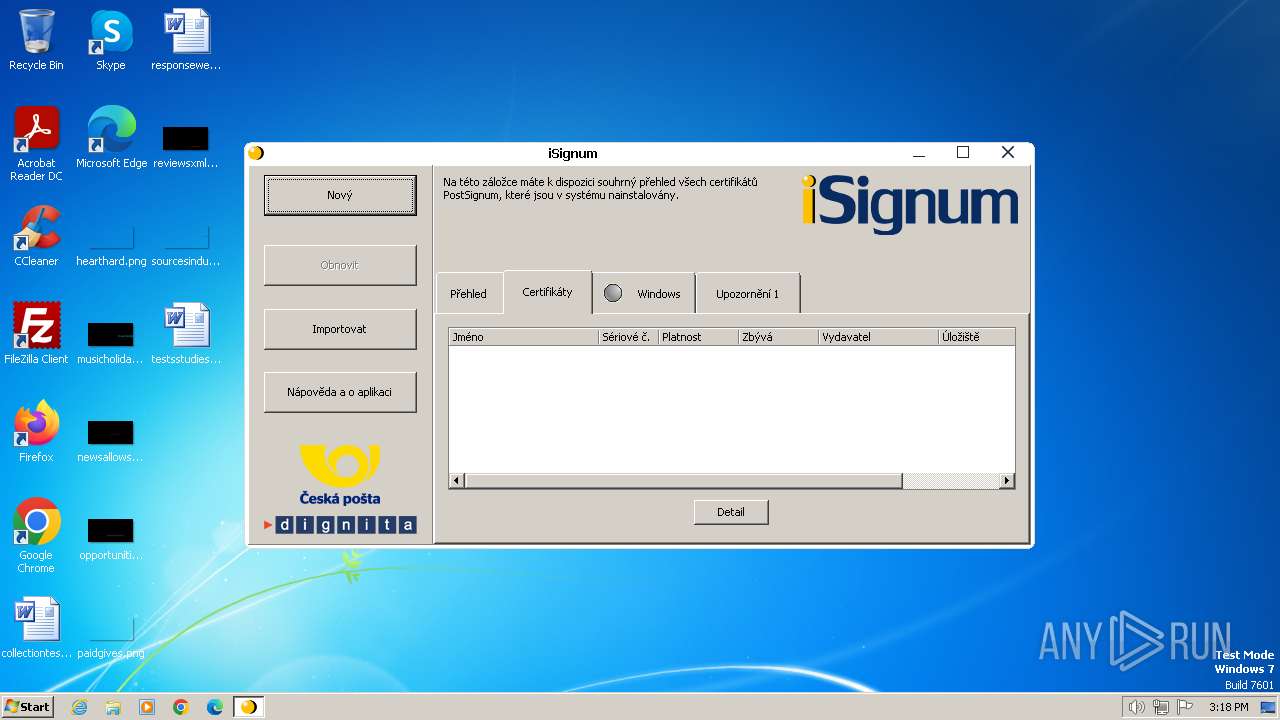This screenshot has height=720, width=1280.
Task: Select the newsallows... desktop file
Action: [110, 440]
